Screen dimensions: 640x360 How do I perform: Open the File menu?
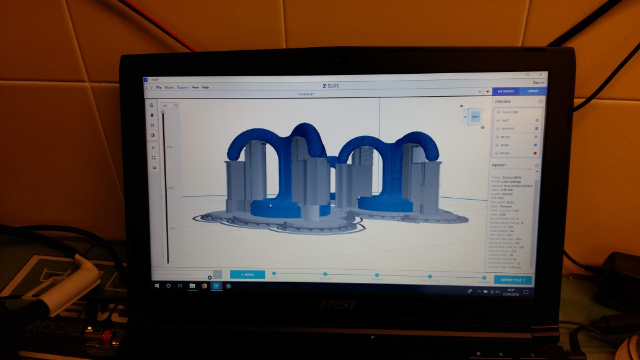pos(158,87)
